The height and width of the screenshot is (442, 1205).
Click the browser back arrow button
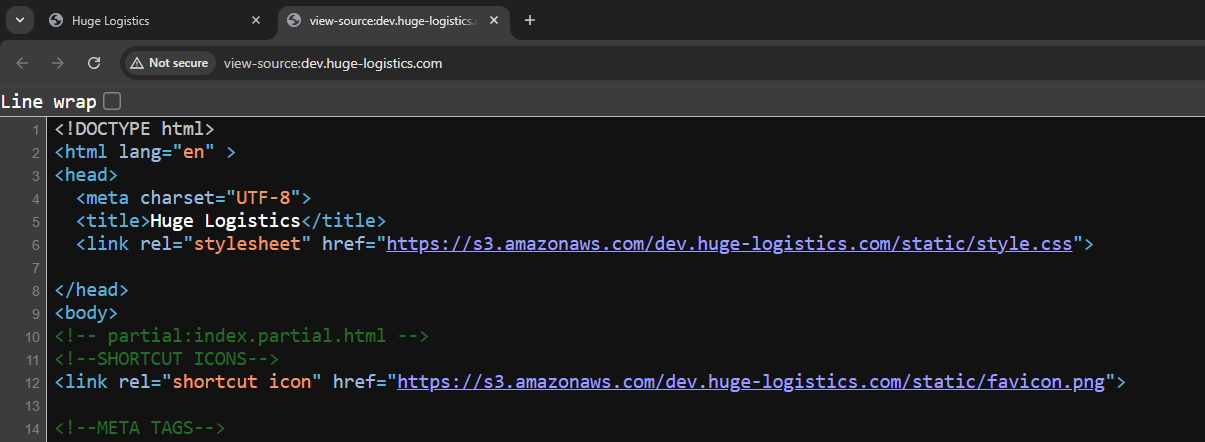coord(23,63)
